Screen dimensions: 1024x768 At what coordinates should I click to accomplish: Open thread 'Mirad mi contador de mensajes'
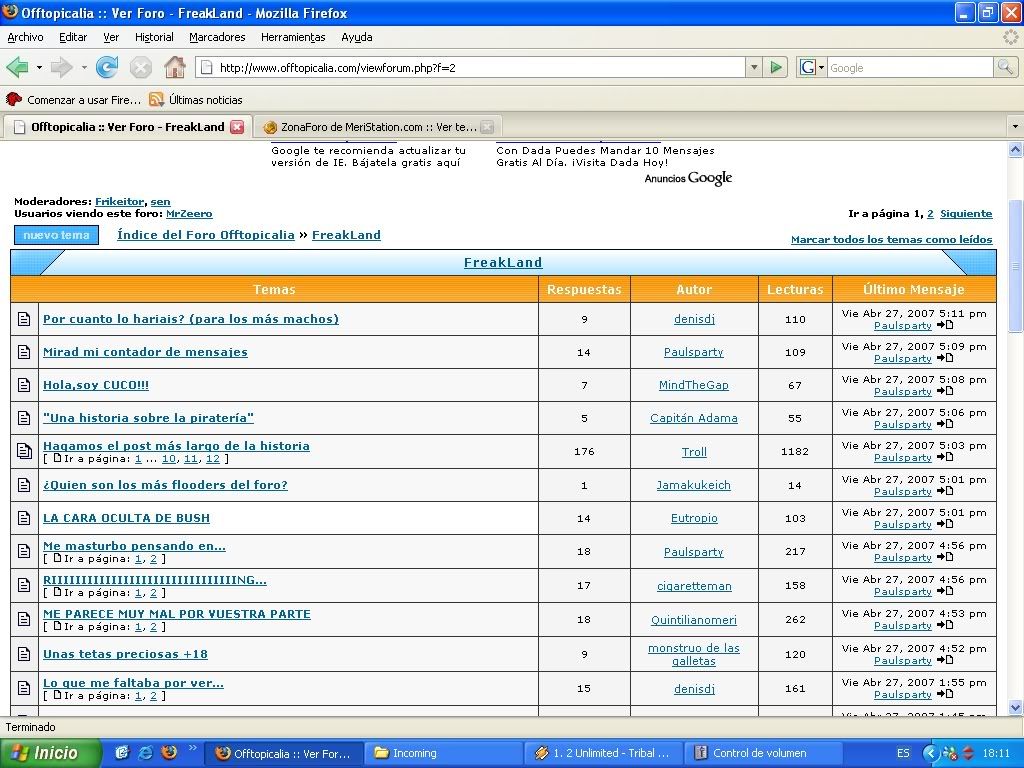(145, 352)
